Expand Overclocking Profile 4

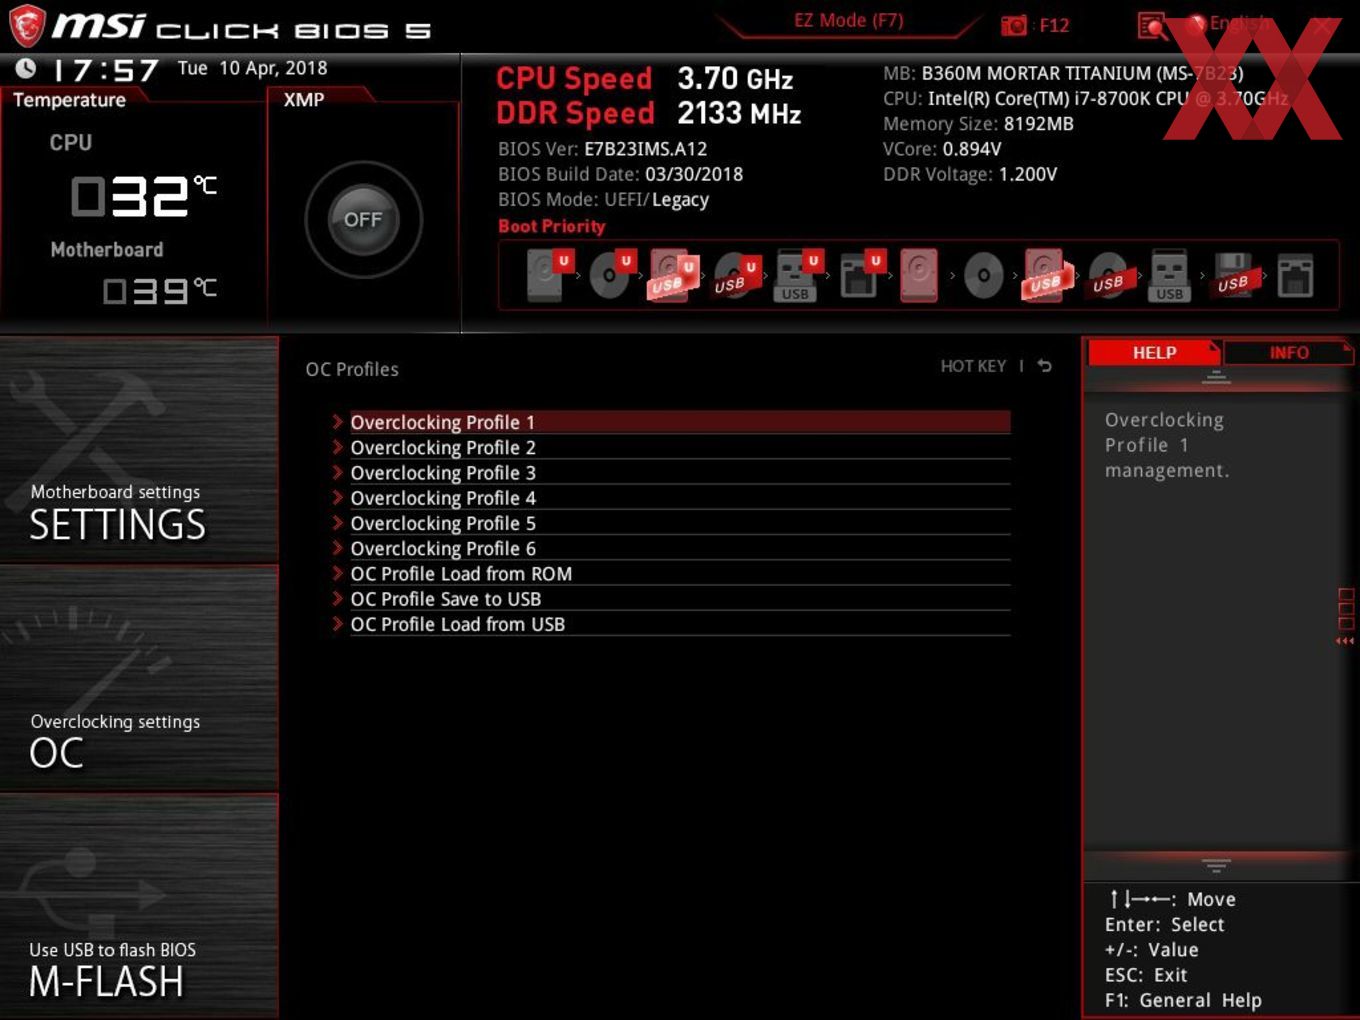tap(670, 497)
